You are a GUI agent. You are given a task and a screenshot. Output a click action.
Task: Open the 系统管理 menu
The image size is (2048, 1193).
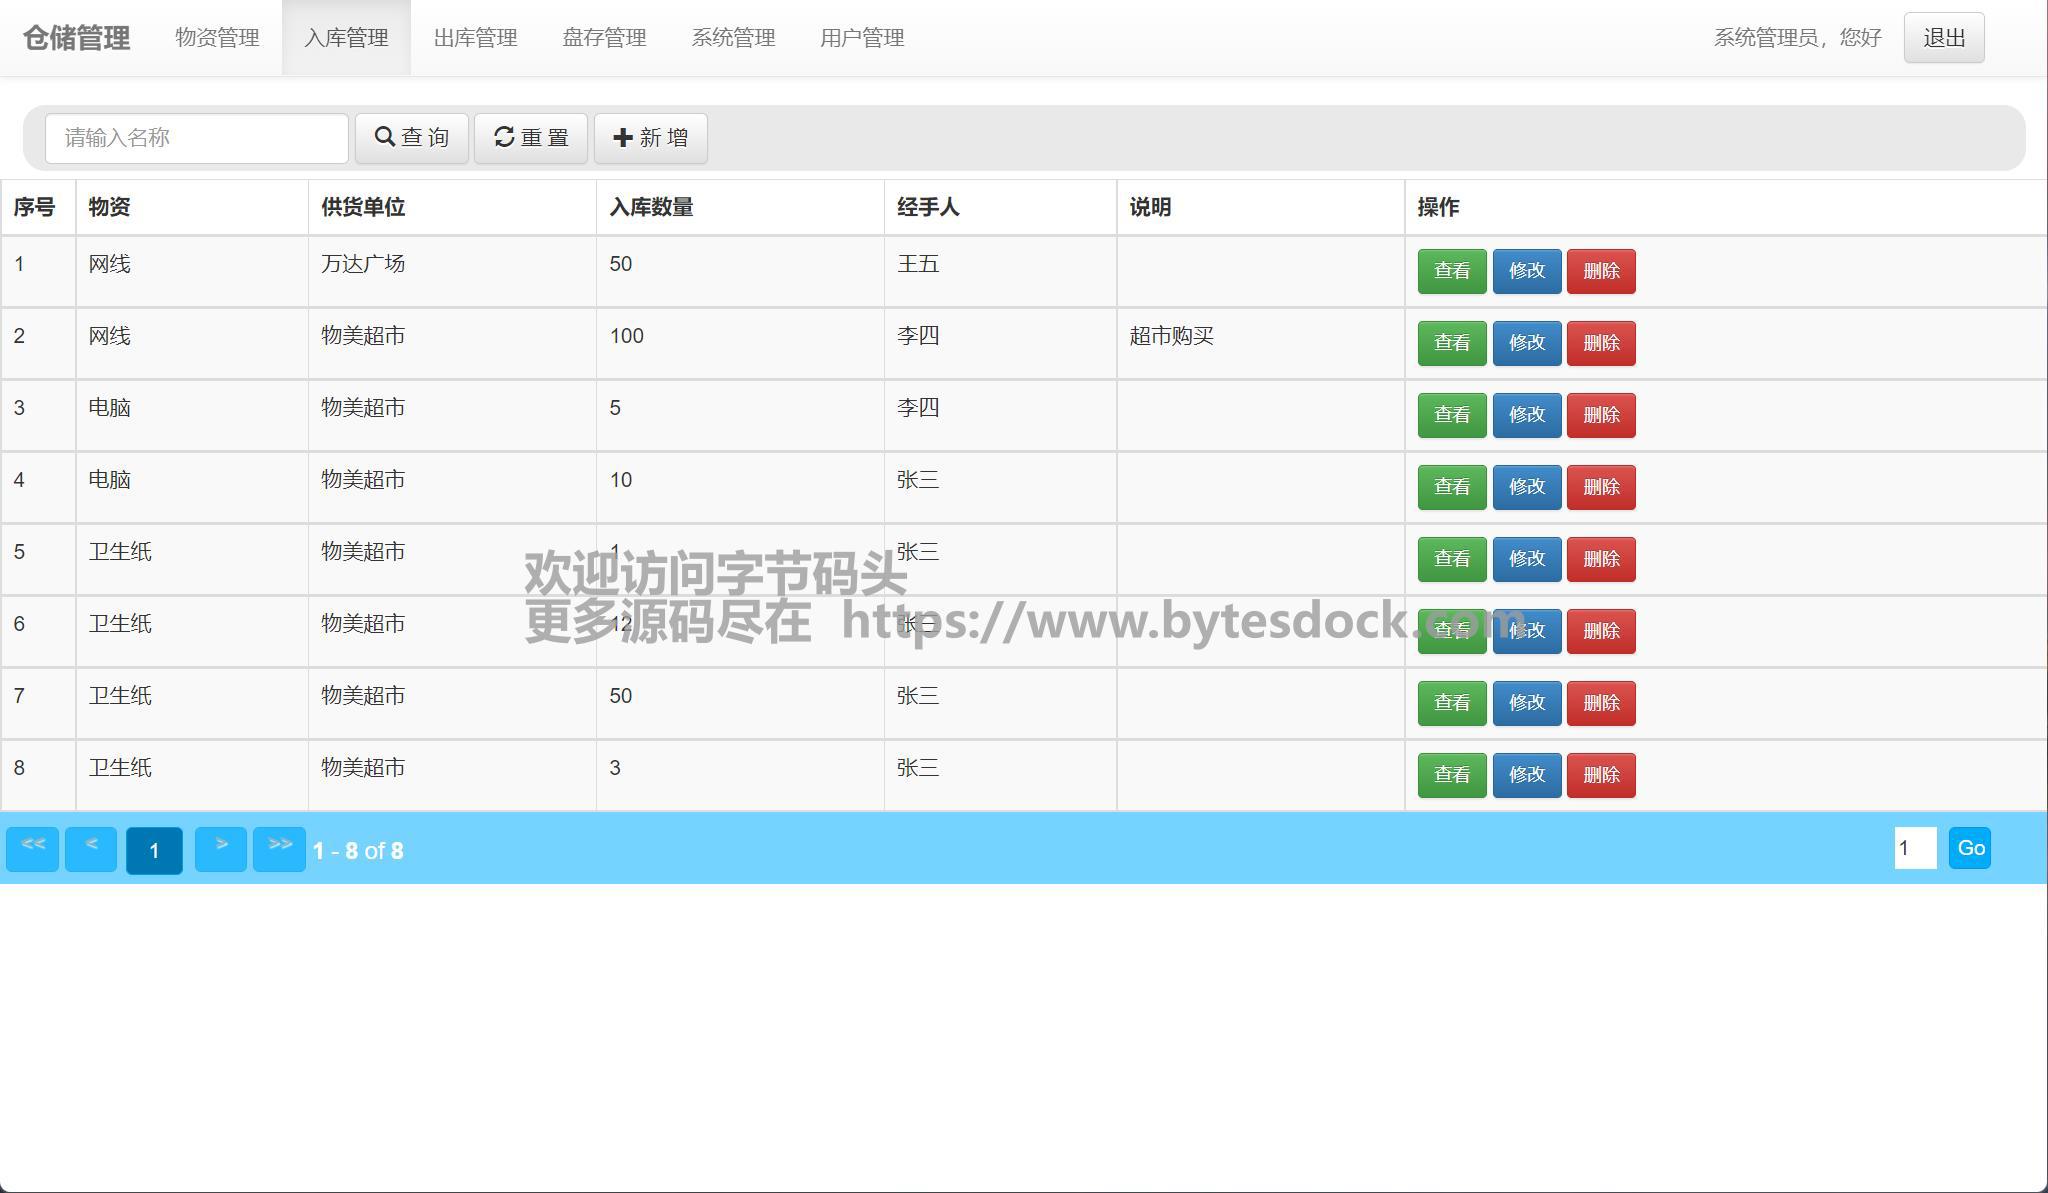(x=733, y=38)
